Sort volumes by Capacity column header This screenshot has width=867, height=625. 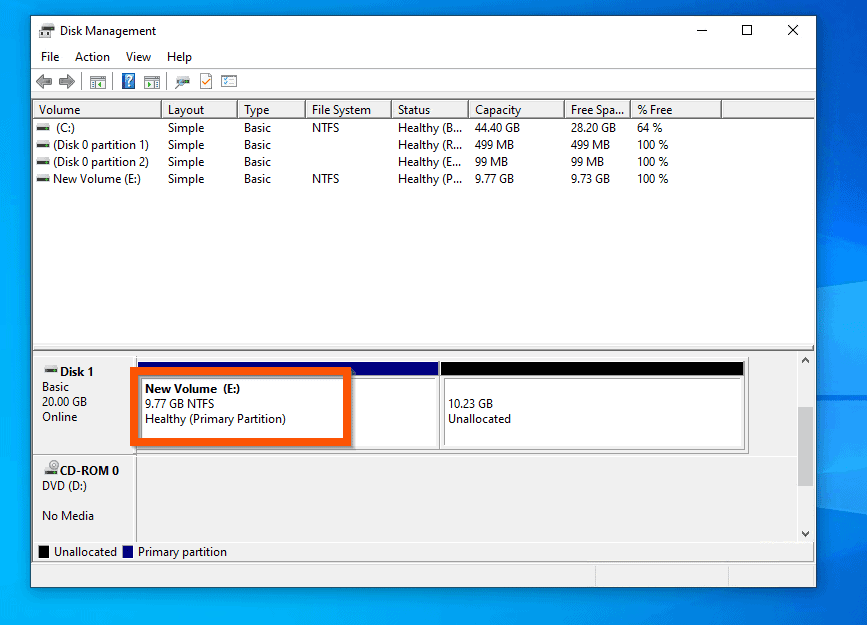(x=516, y=110)
